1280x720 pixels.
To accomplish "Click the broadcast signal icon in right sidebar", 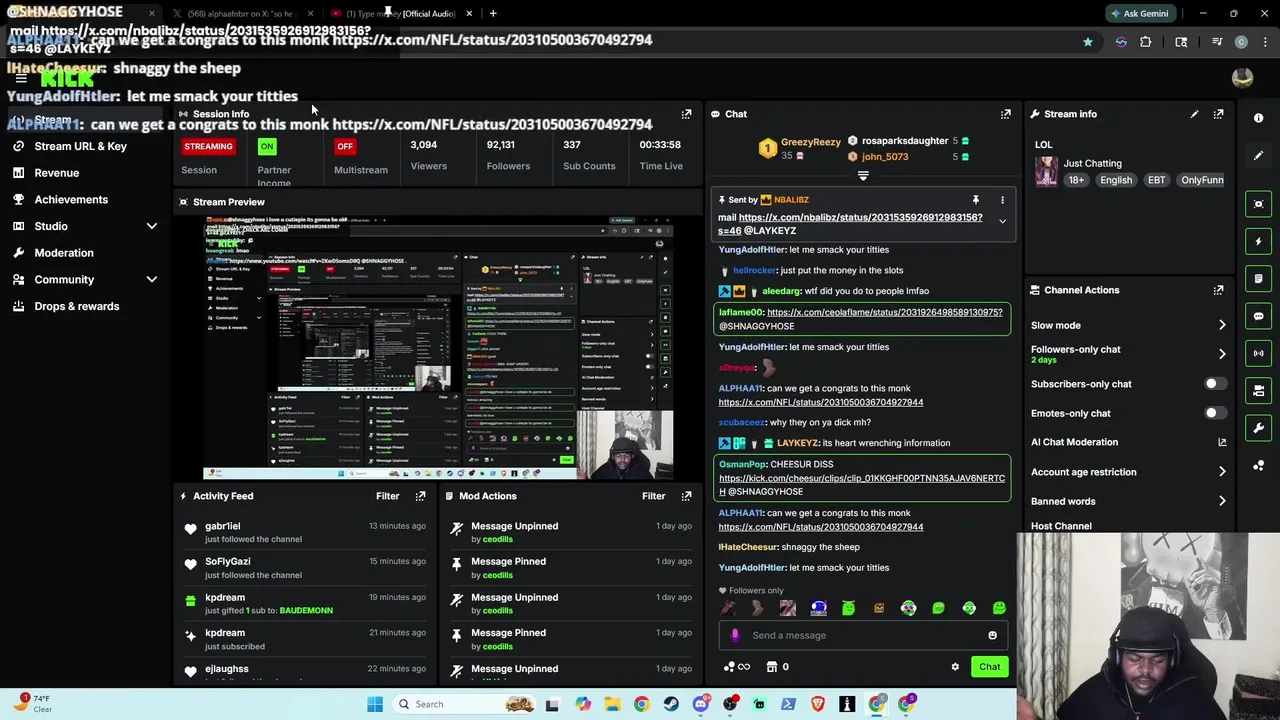I will pos(1259,353).
